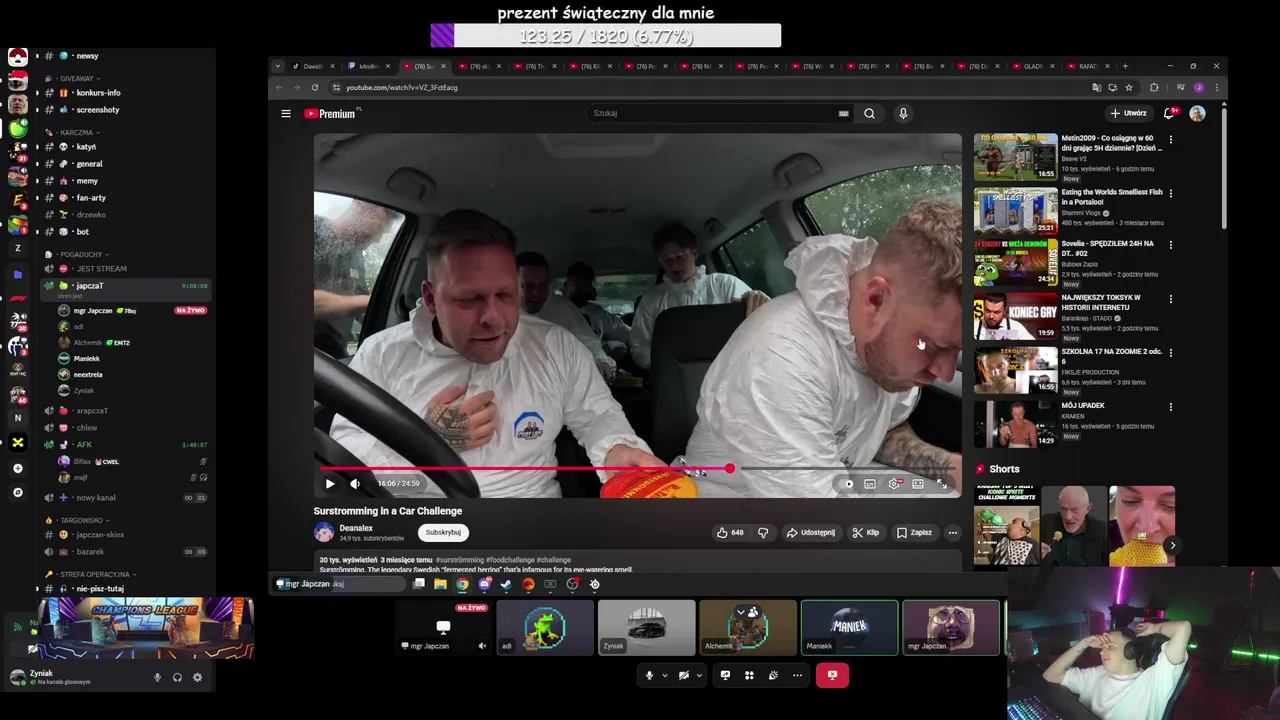1280x720 pixels.
Task: Mute microphone in Discord call controls
Action: (x=649, y=675)
